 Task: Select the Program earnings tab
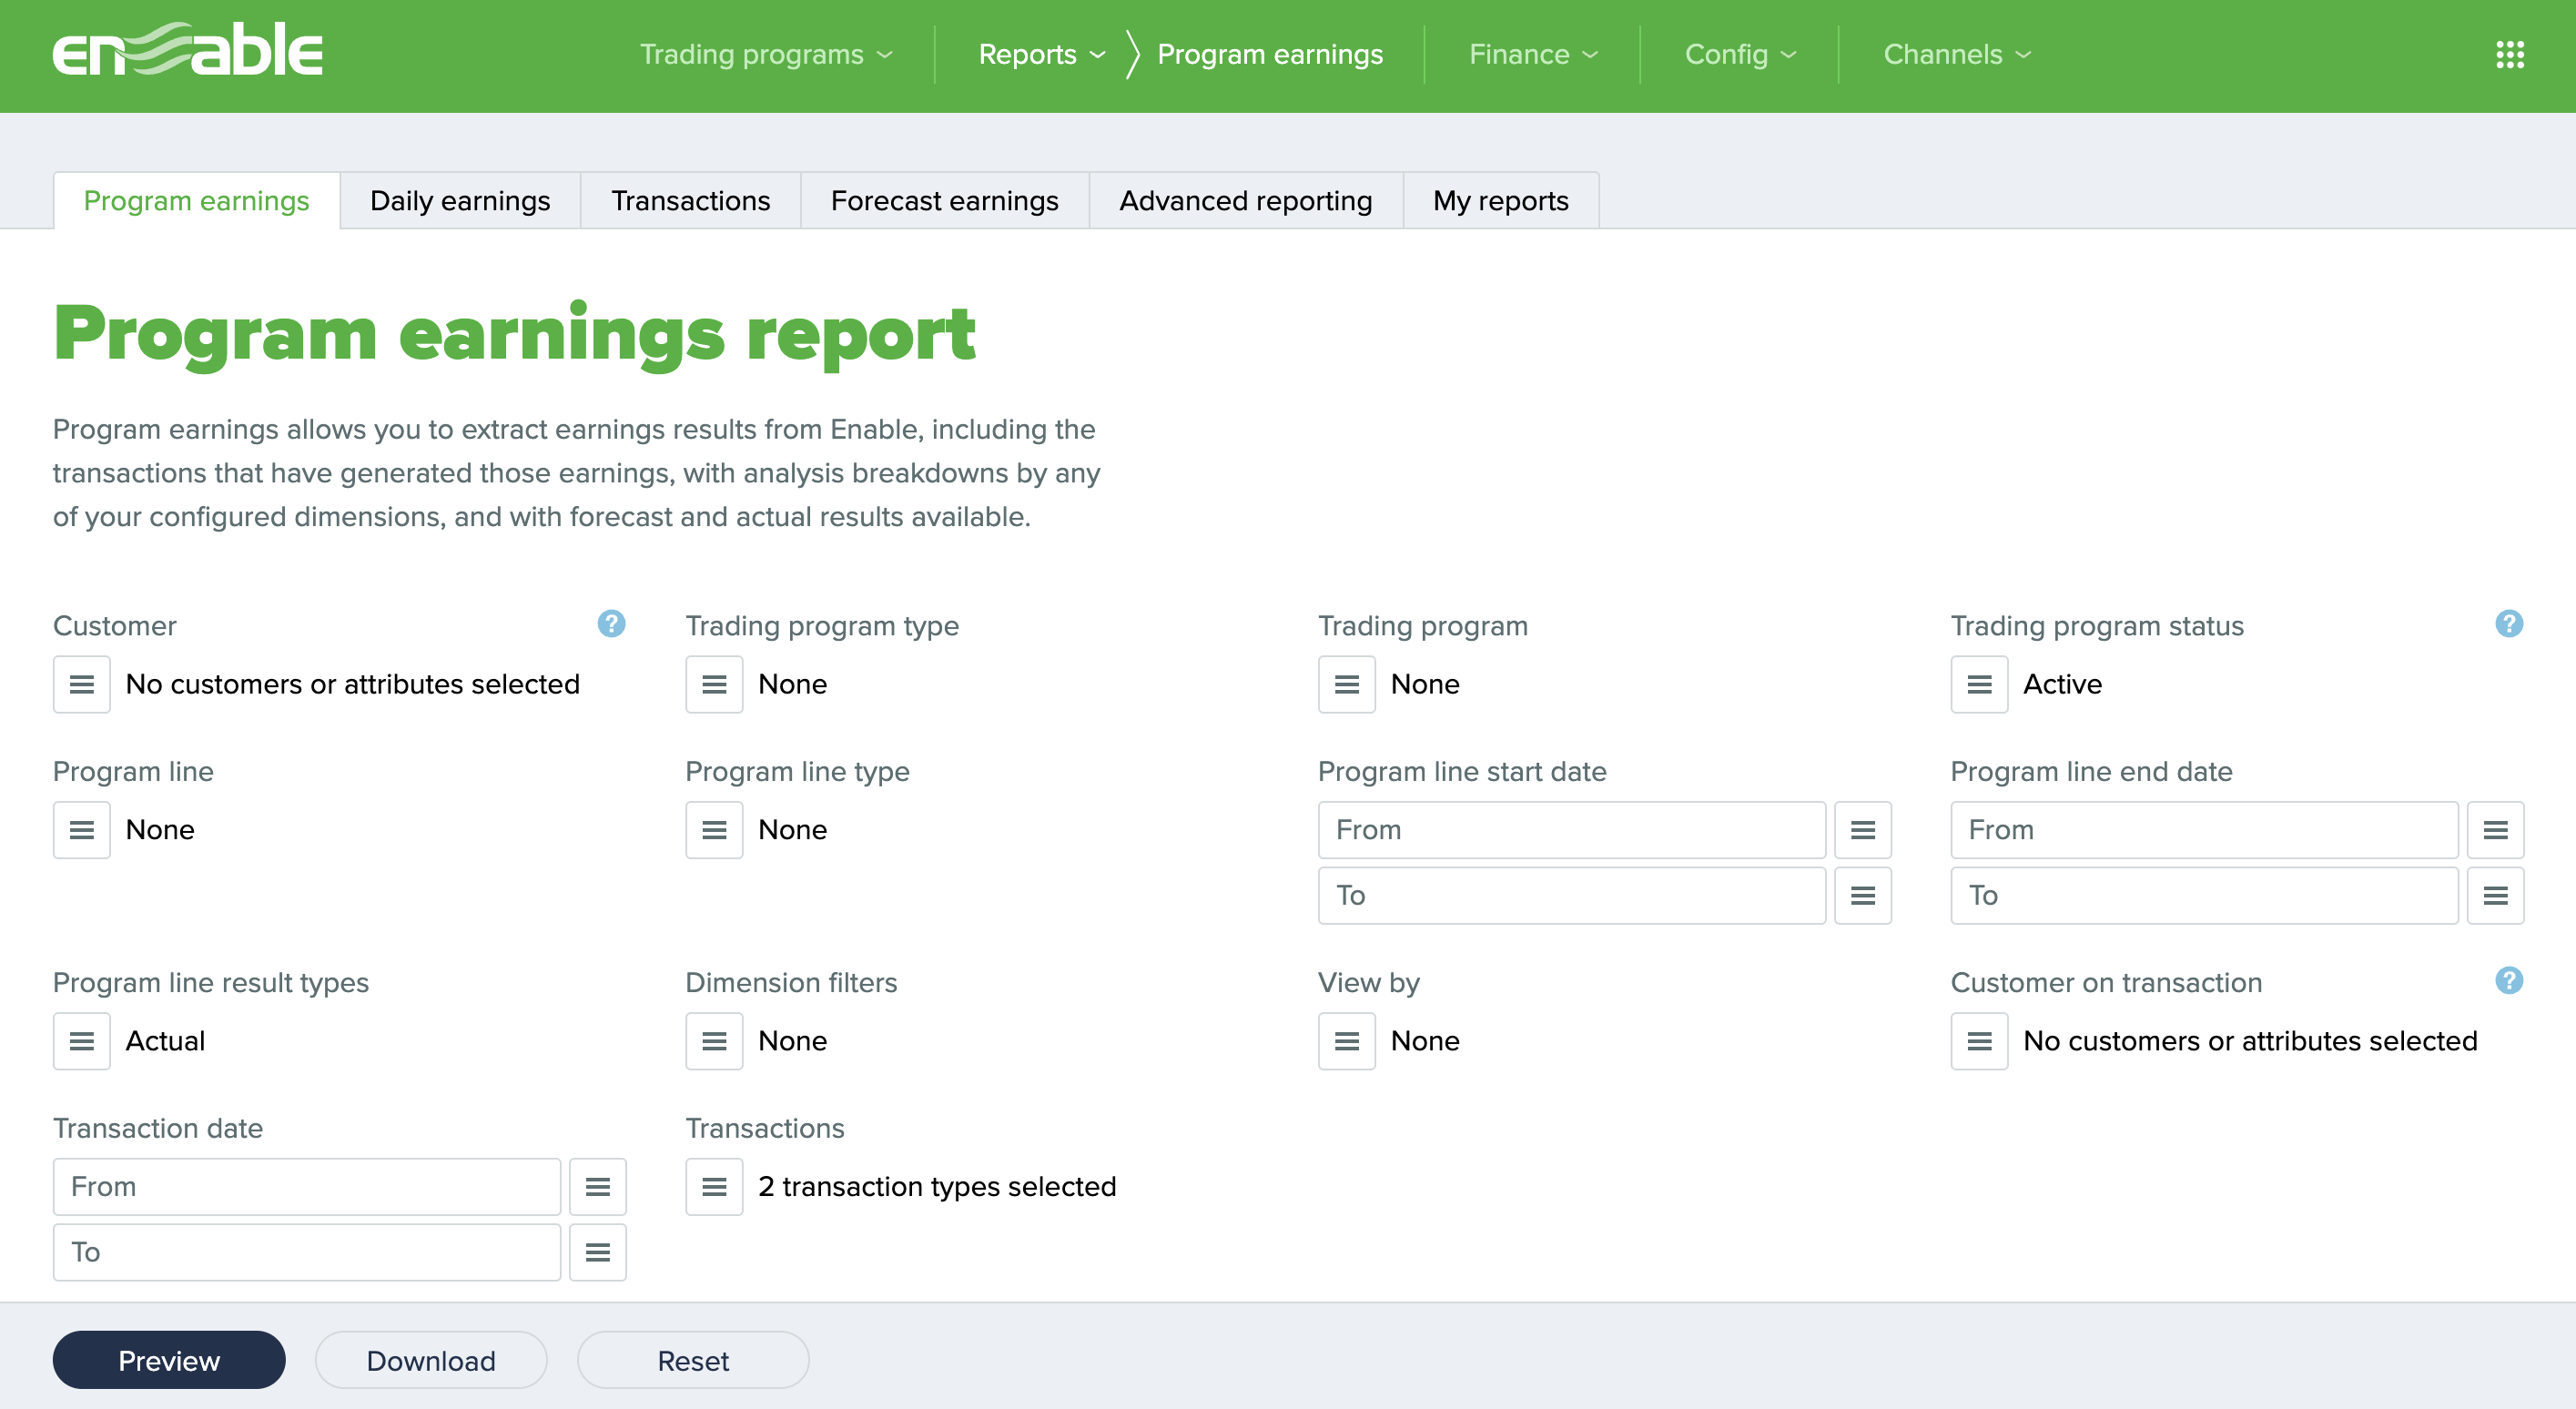(x=196, y=201)
